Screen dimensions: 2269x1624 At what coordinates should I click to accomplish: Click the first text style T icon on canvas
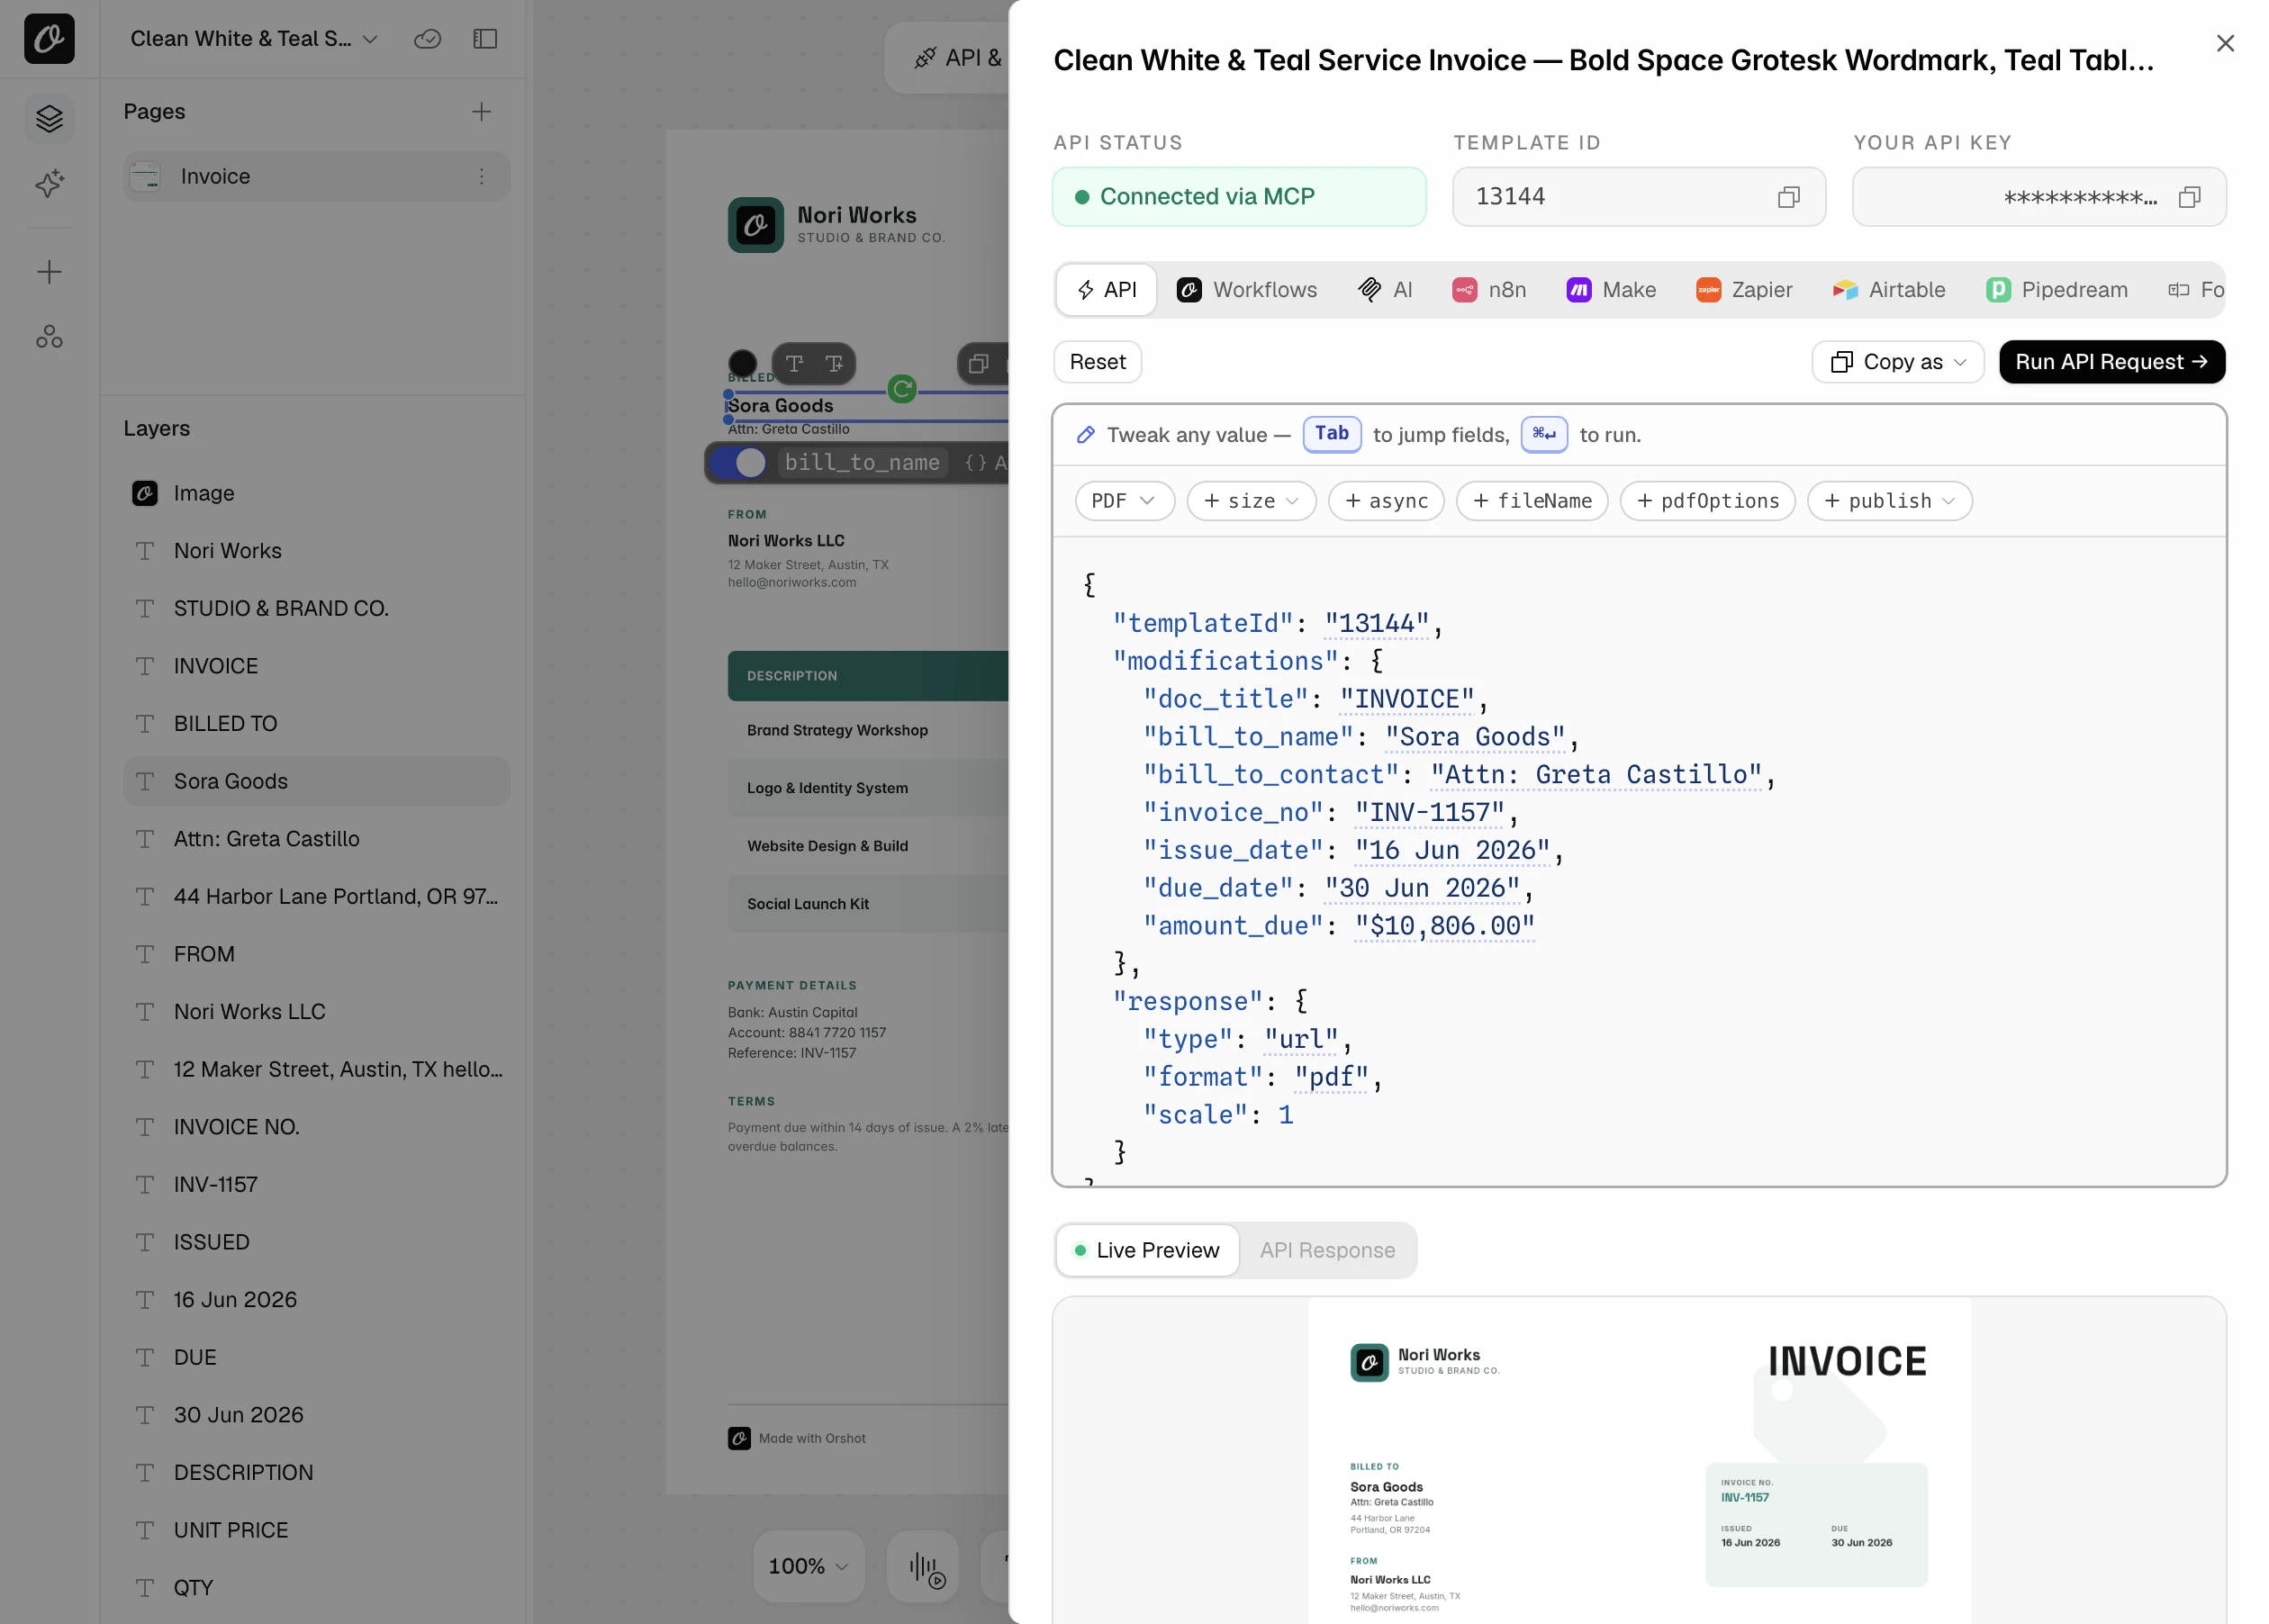(795, 364)
